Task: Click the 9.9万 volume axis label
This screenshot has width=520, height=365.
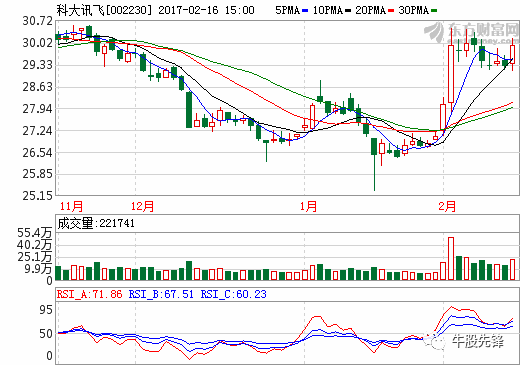Action: [38, 268]
